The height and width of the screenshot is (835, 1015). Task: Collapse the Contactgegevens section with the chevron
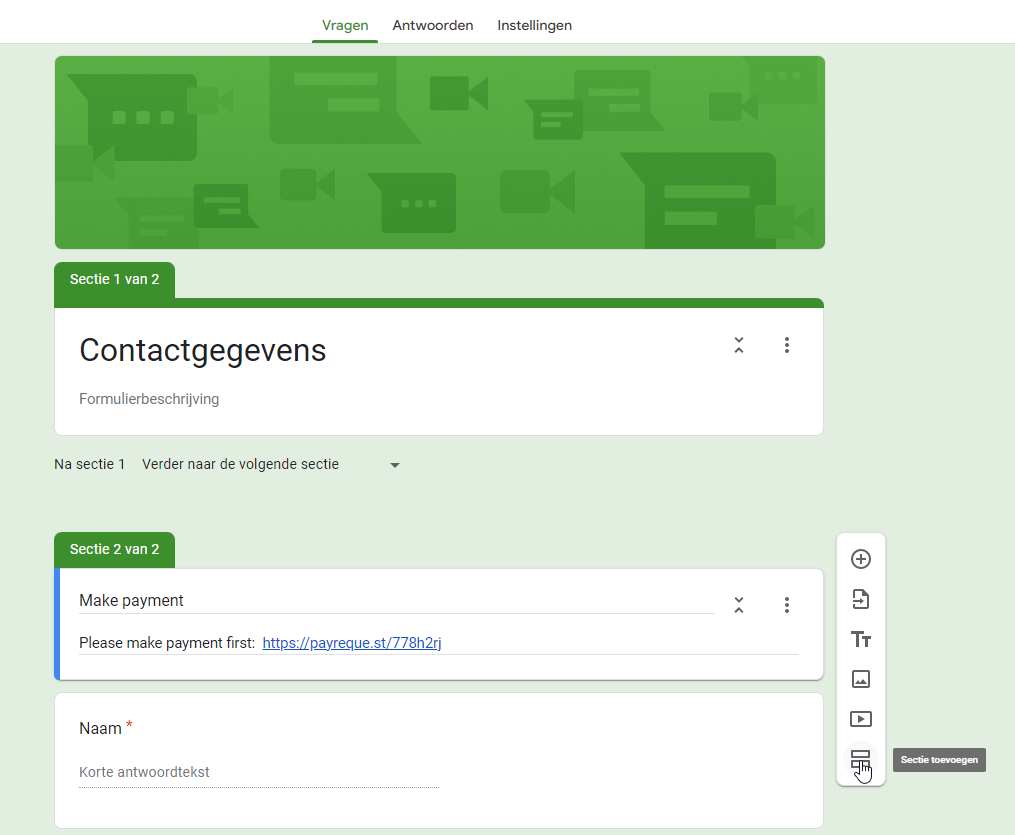pyautogui.click(x=738, y=344)
